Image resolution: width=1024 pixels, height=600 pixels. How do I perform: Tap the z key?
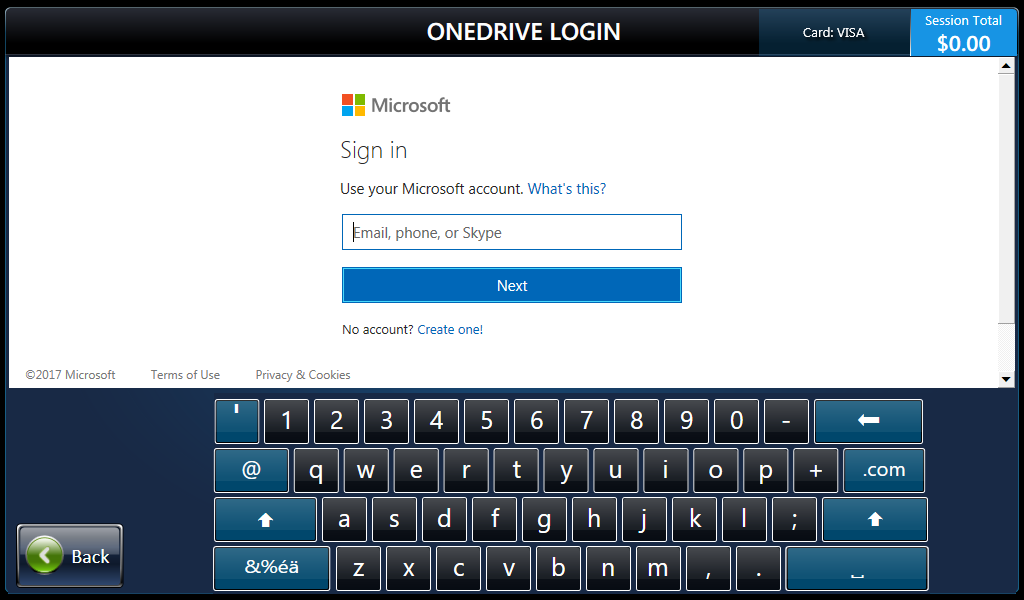tap(359, 569)
